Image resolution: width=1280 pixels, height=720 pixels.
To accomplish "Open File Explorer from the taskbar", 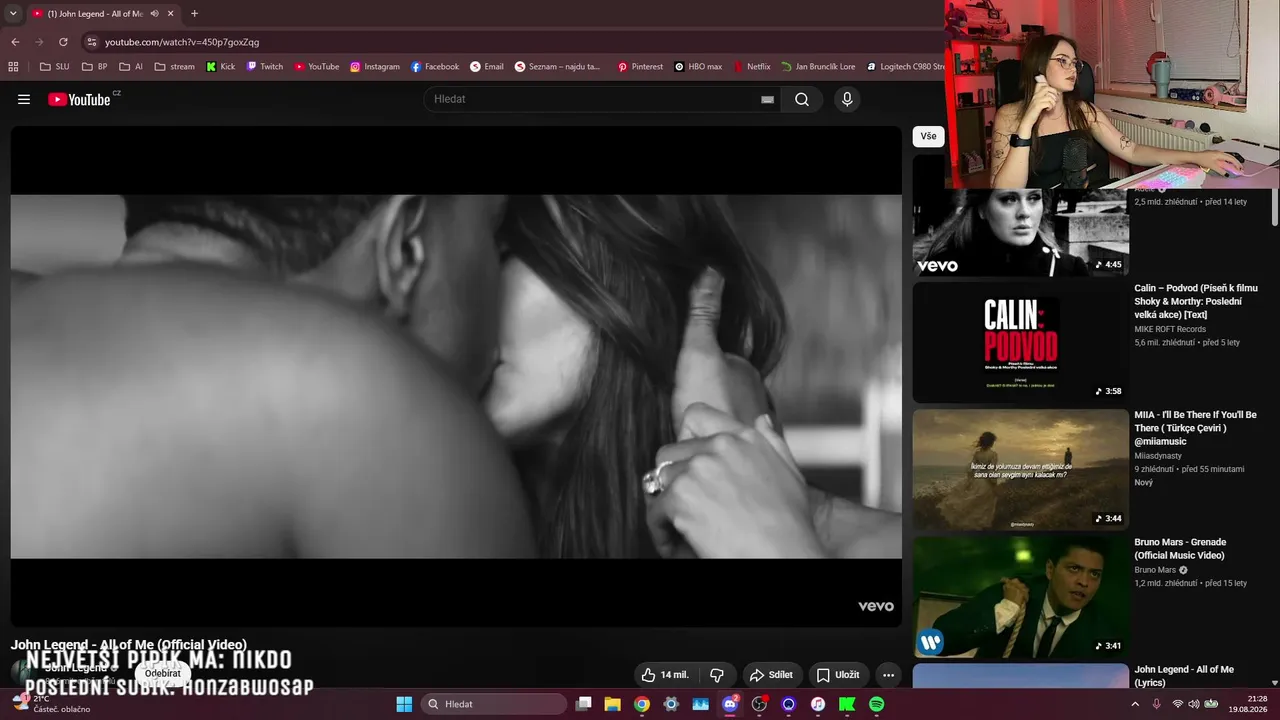I will click(x=613, y=704).
